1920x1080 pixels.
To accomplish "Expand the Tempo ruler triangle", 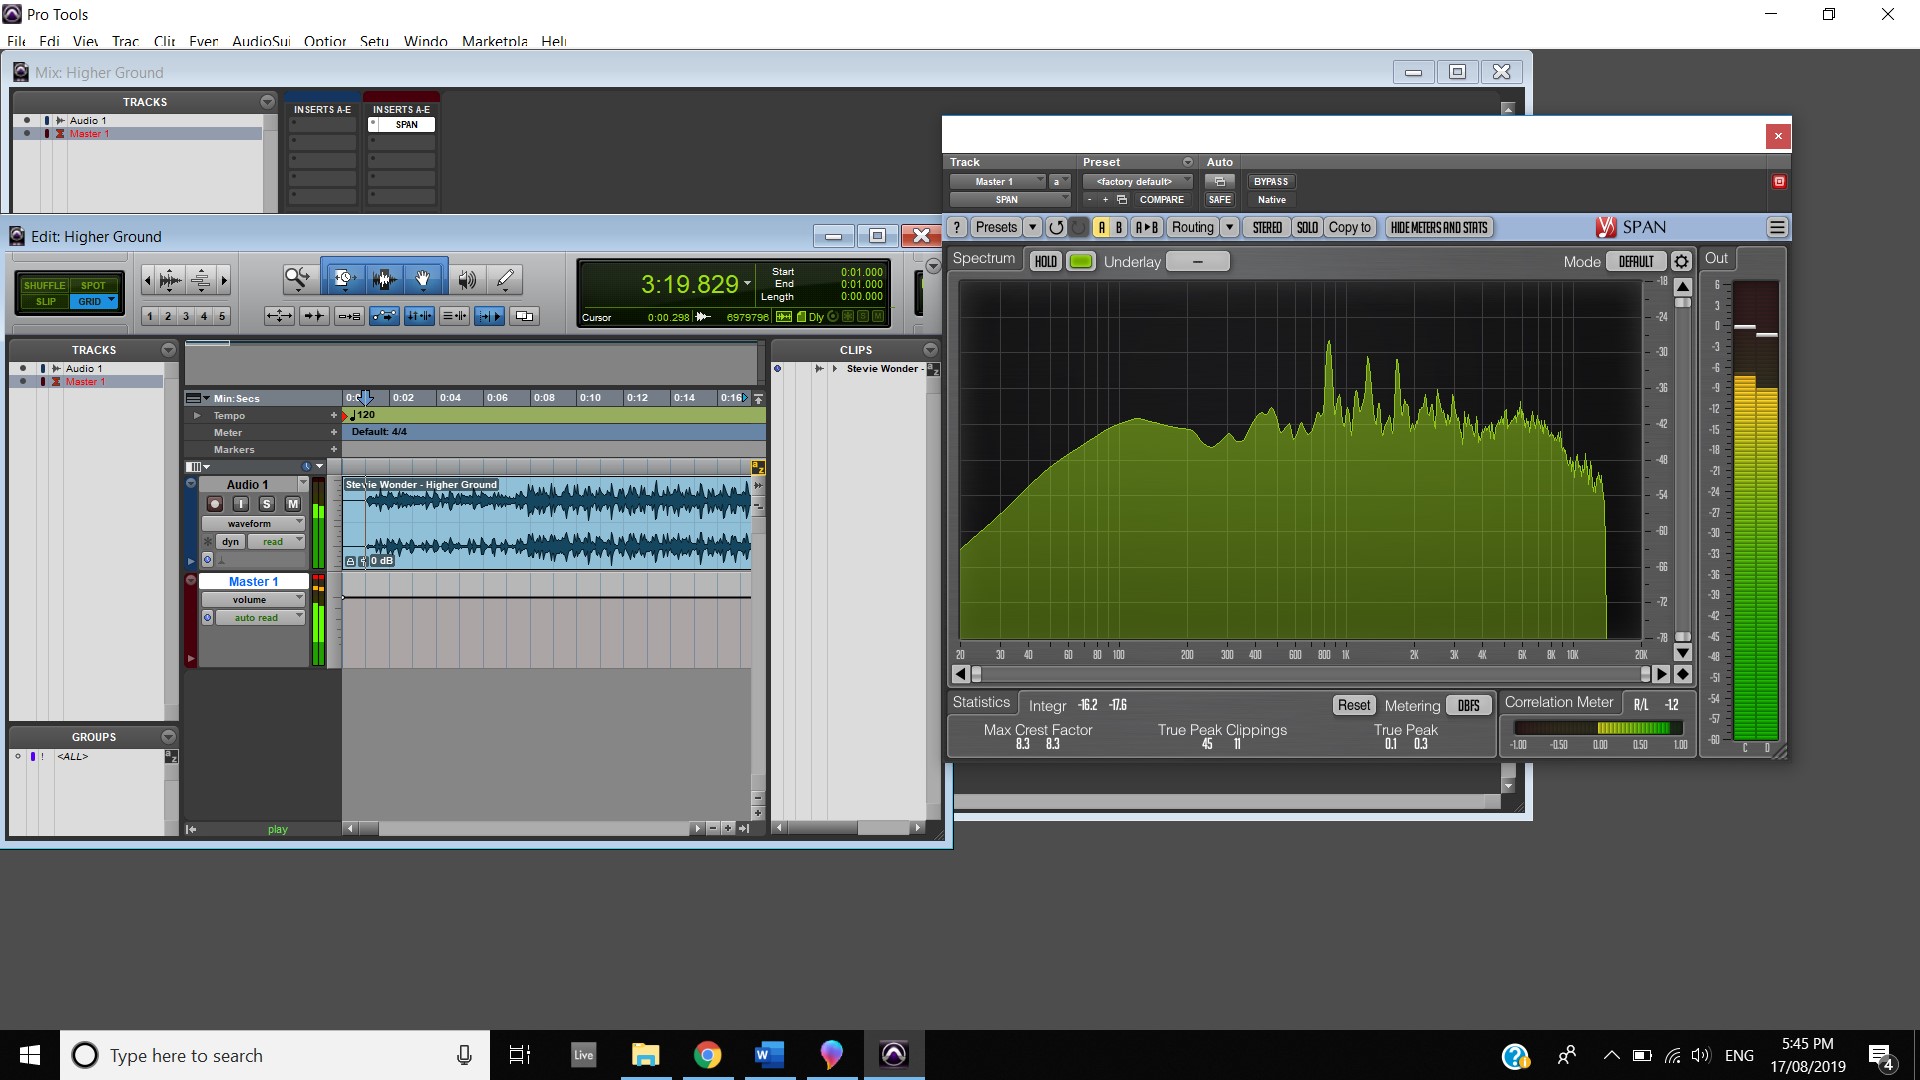I will click(x=197, y=415).
